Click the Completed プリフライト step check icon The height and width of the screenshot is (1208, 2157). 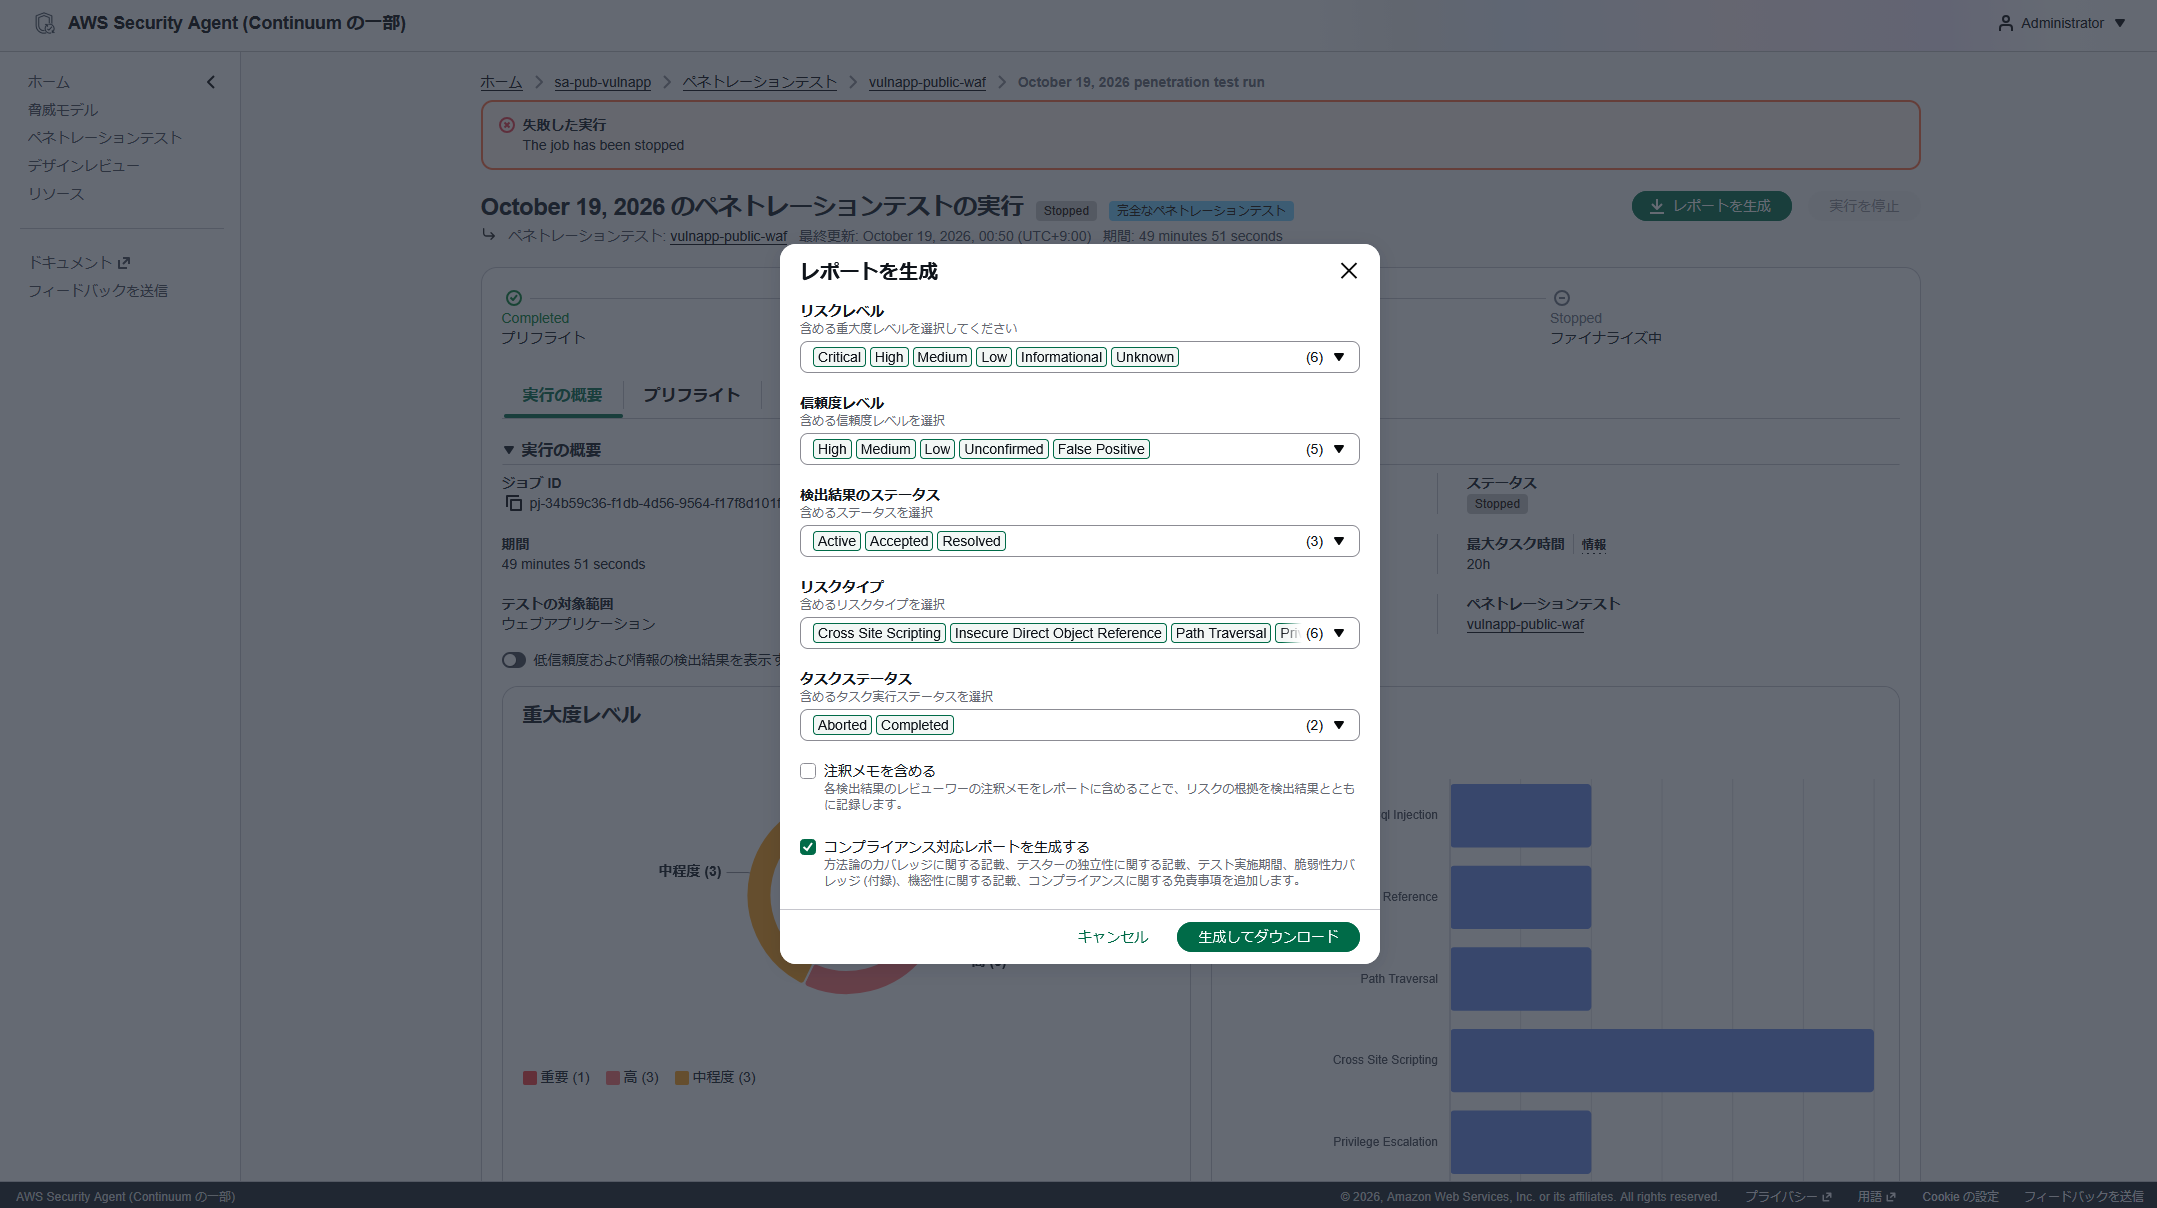(x=514, y=298)
